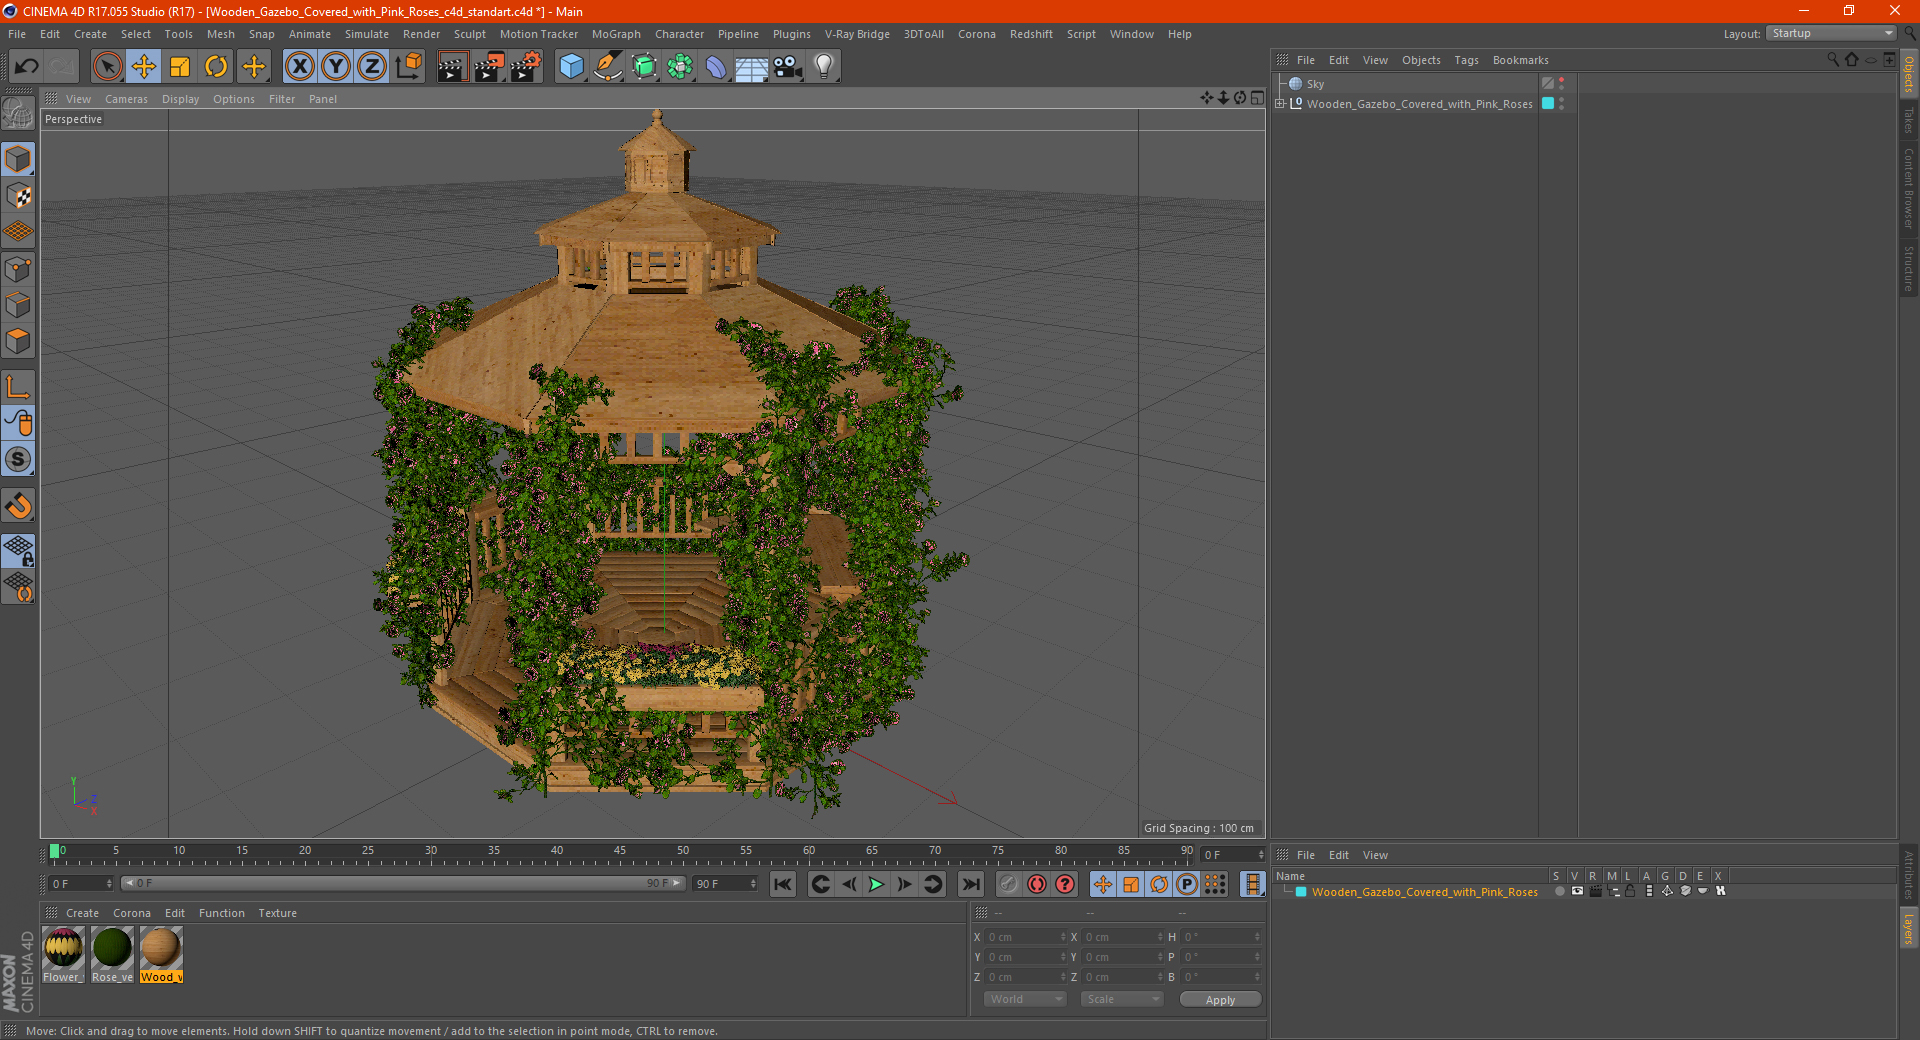Enable Axis mode tool

click(x=19, y=387)
